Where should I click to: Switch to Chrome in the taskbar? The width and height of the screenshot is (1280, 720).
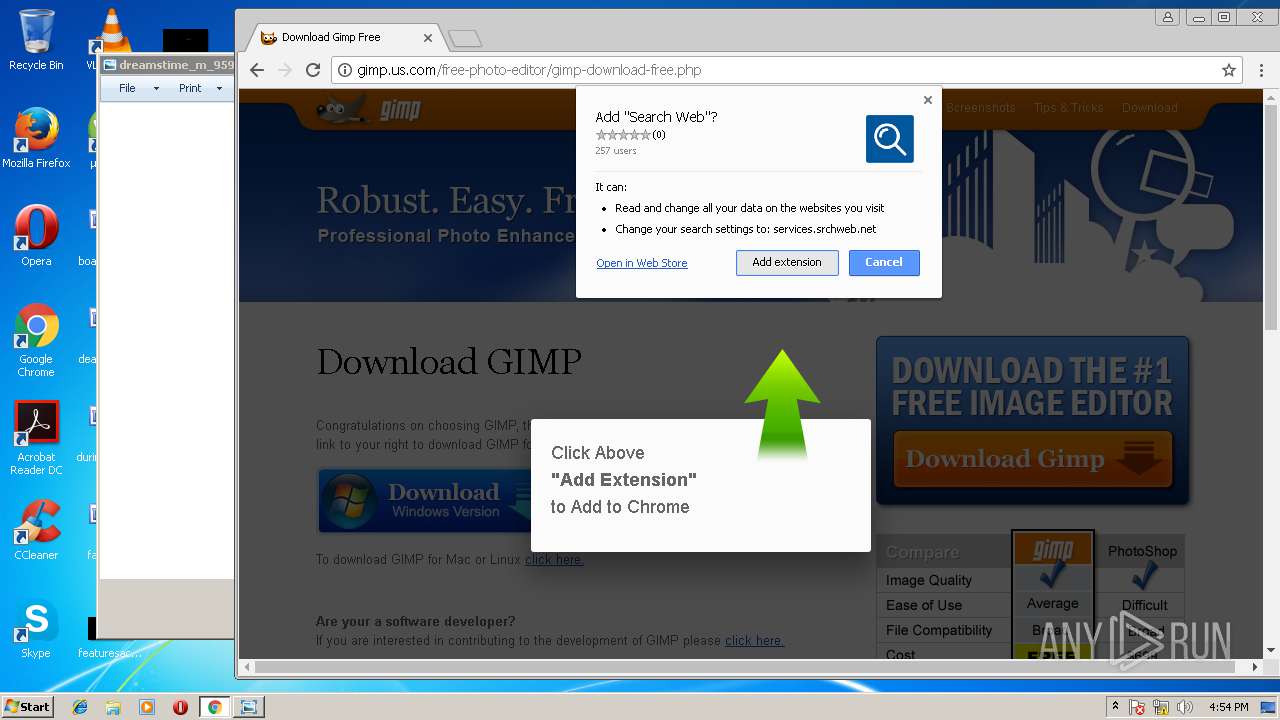coord(214,707)
